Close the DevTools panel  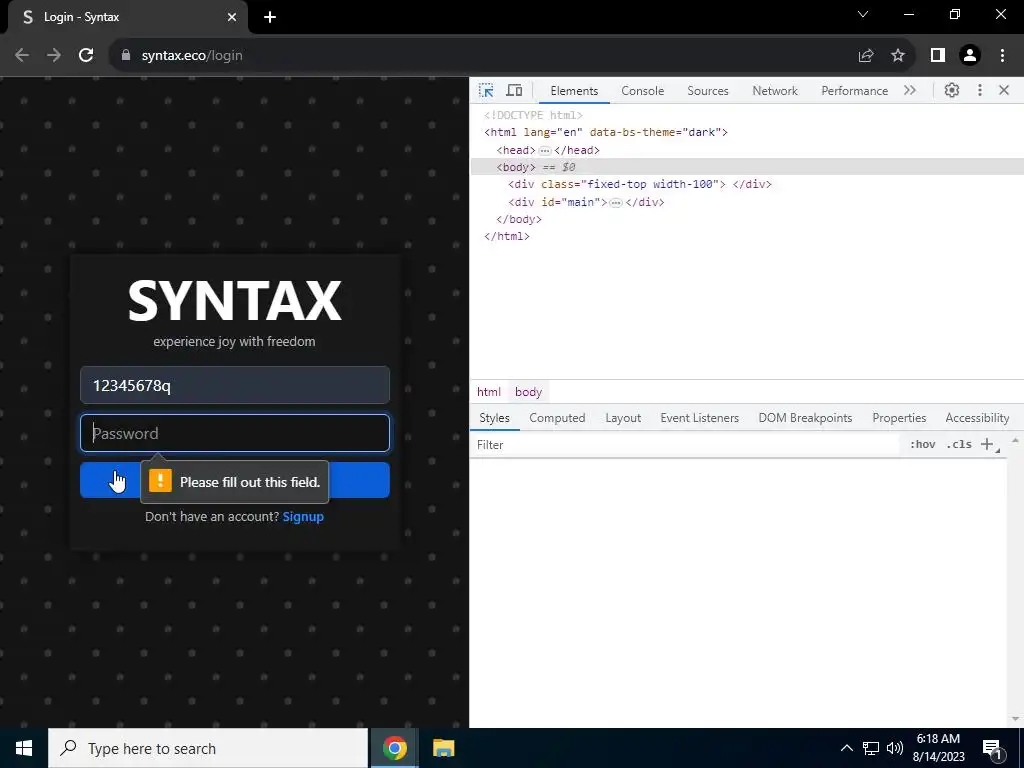(1004, 91)
